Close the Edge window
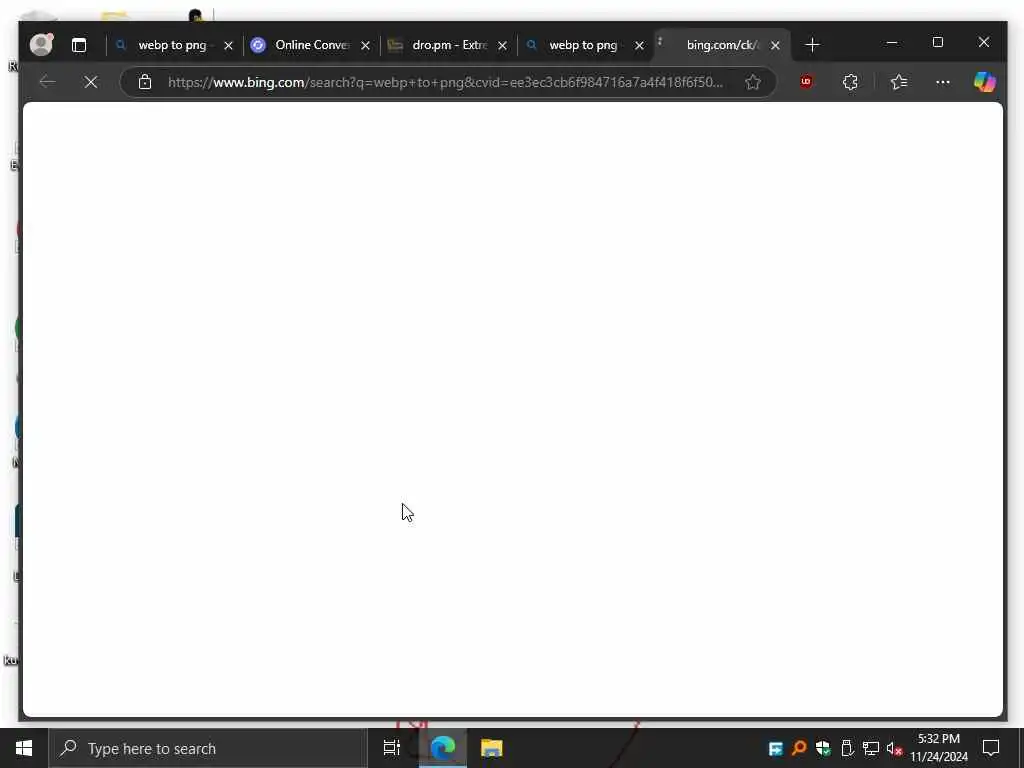Image resolution: width=1024 pixels, height=768 pixels. point(984,42)
